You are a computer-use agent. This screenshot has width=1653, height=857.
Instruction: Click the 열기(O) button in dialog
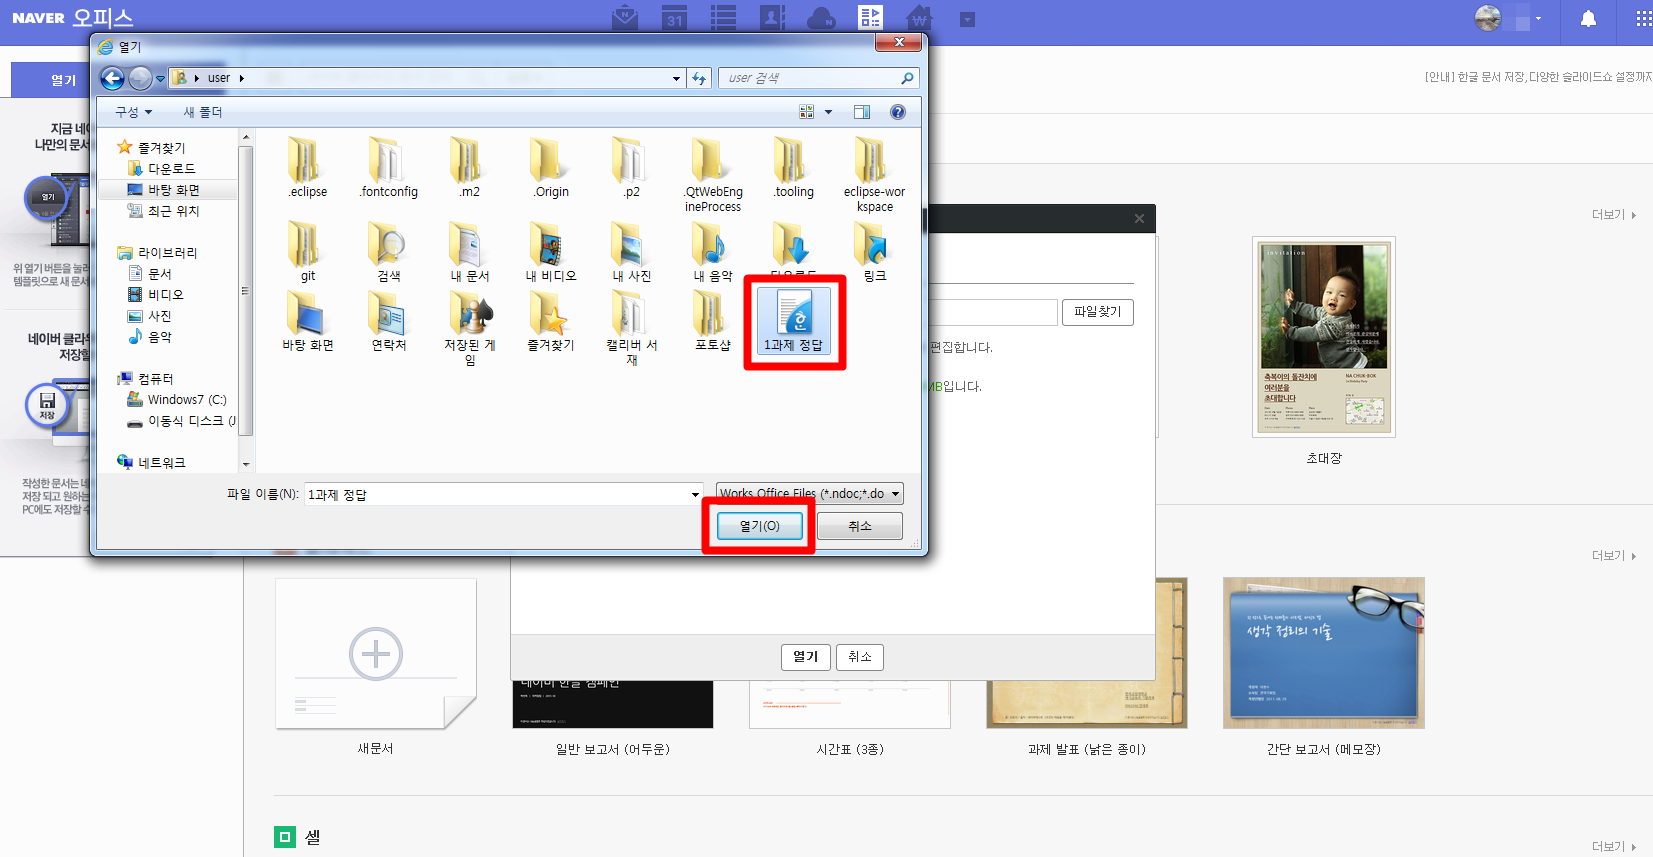(x=759, y=526)
